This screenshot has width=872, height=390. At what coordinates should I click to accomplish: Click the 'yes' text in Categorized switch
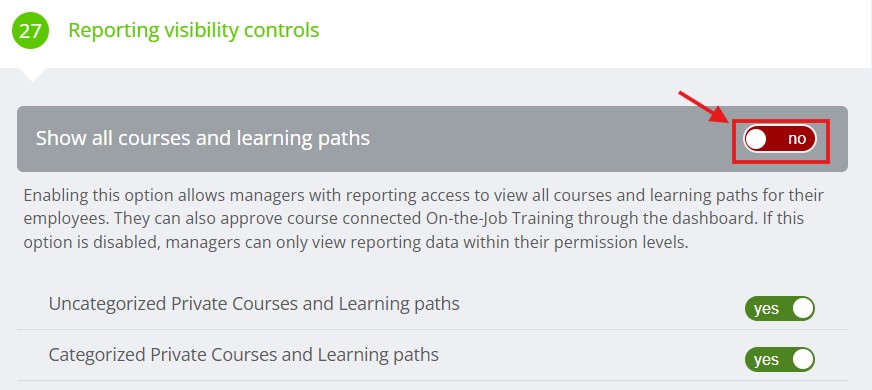point(766,360)
